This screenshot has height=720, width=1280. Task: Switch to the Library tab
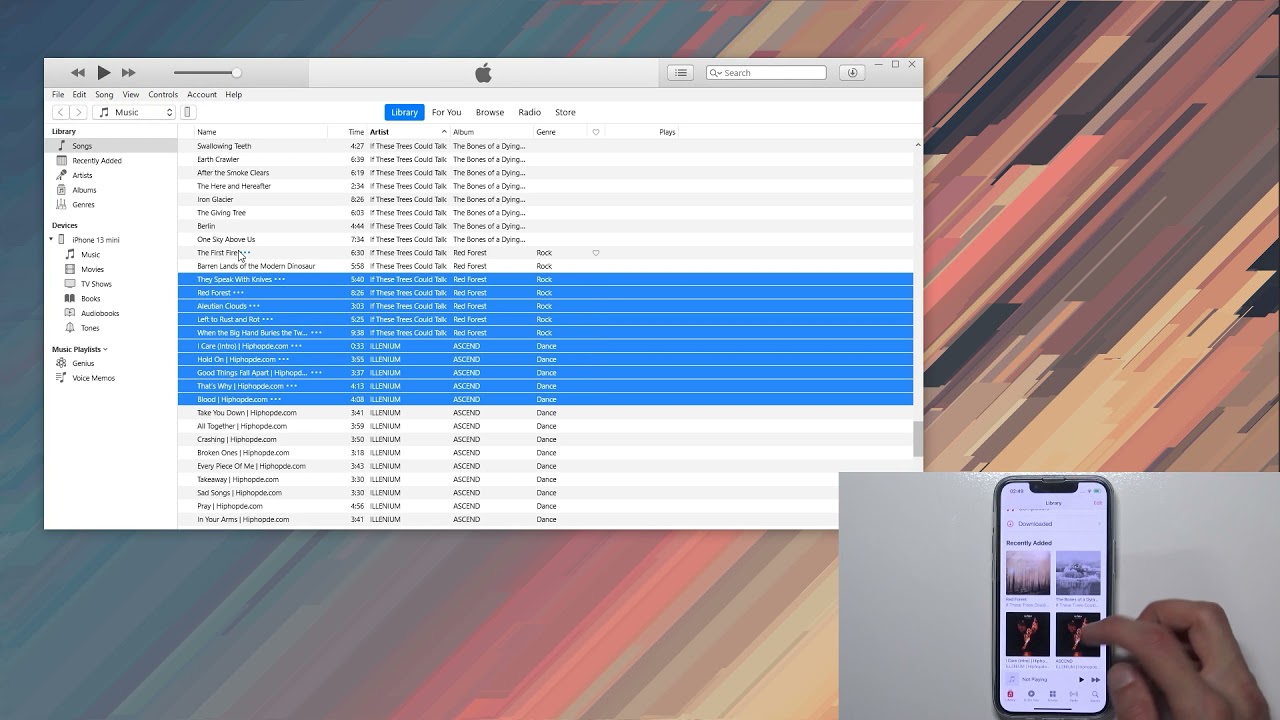pos(405,112)
